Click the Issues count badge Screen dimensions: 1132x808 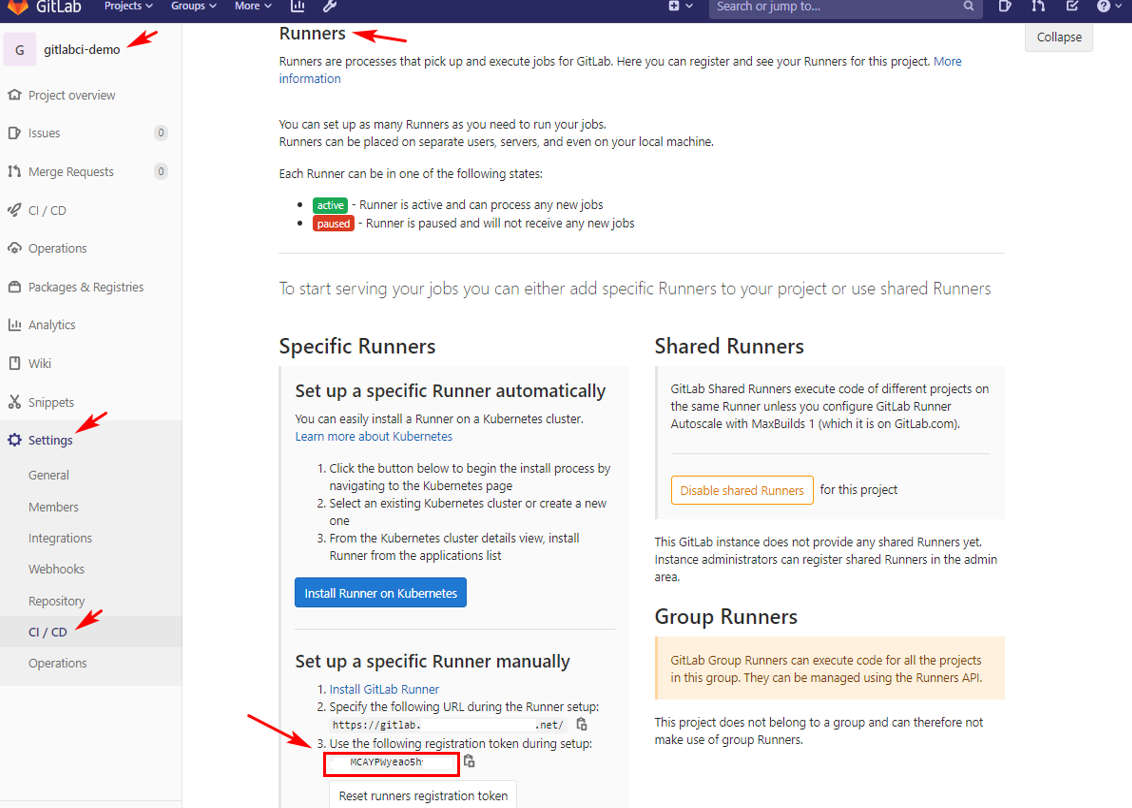tap(161, 132)
